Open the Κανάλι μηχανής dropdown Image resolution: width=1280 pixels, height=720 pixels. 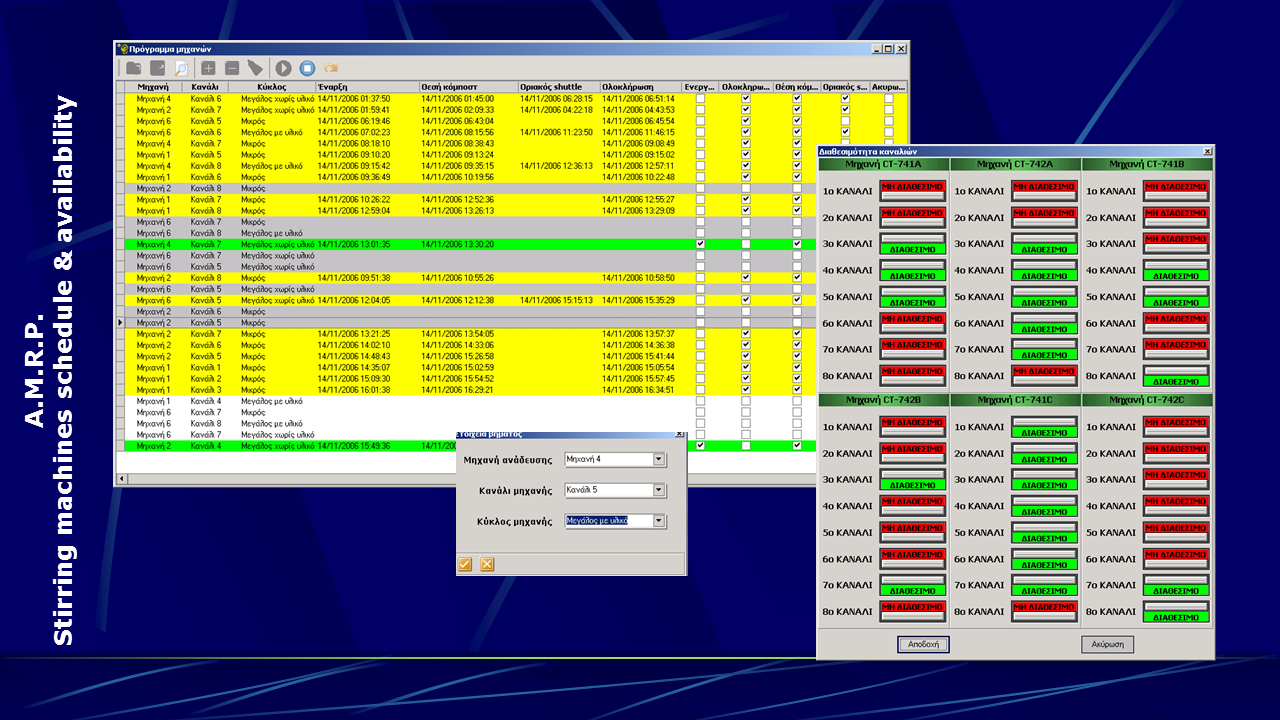(658, 490)
